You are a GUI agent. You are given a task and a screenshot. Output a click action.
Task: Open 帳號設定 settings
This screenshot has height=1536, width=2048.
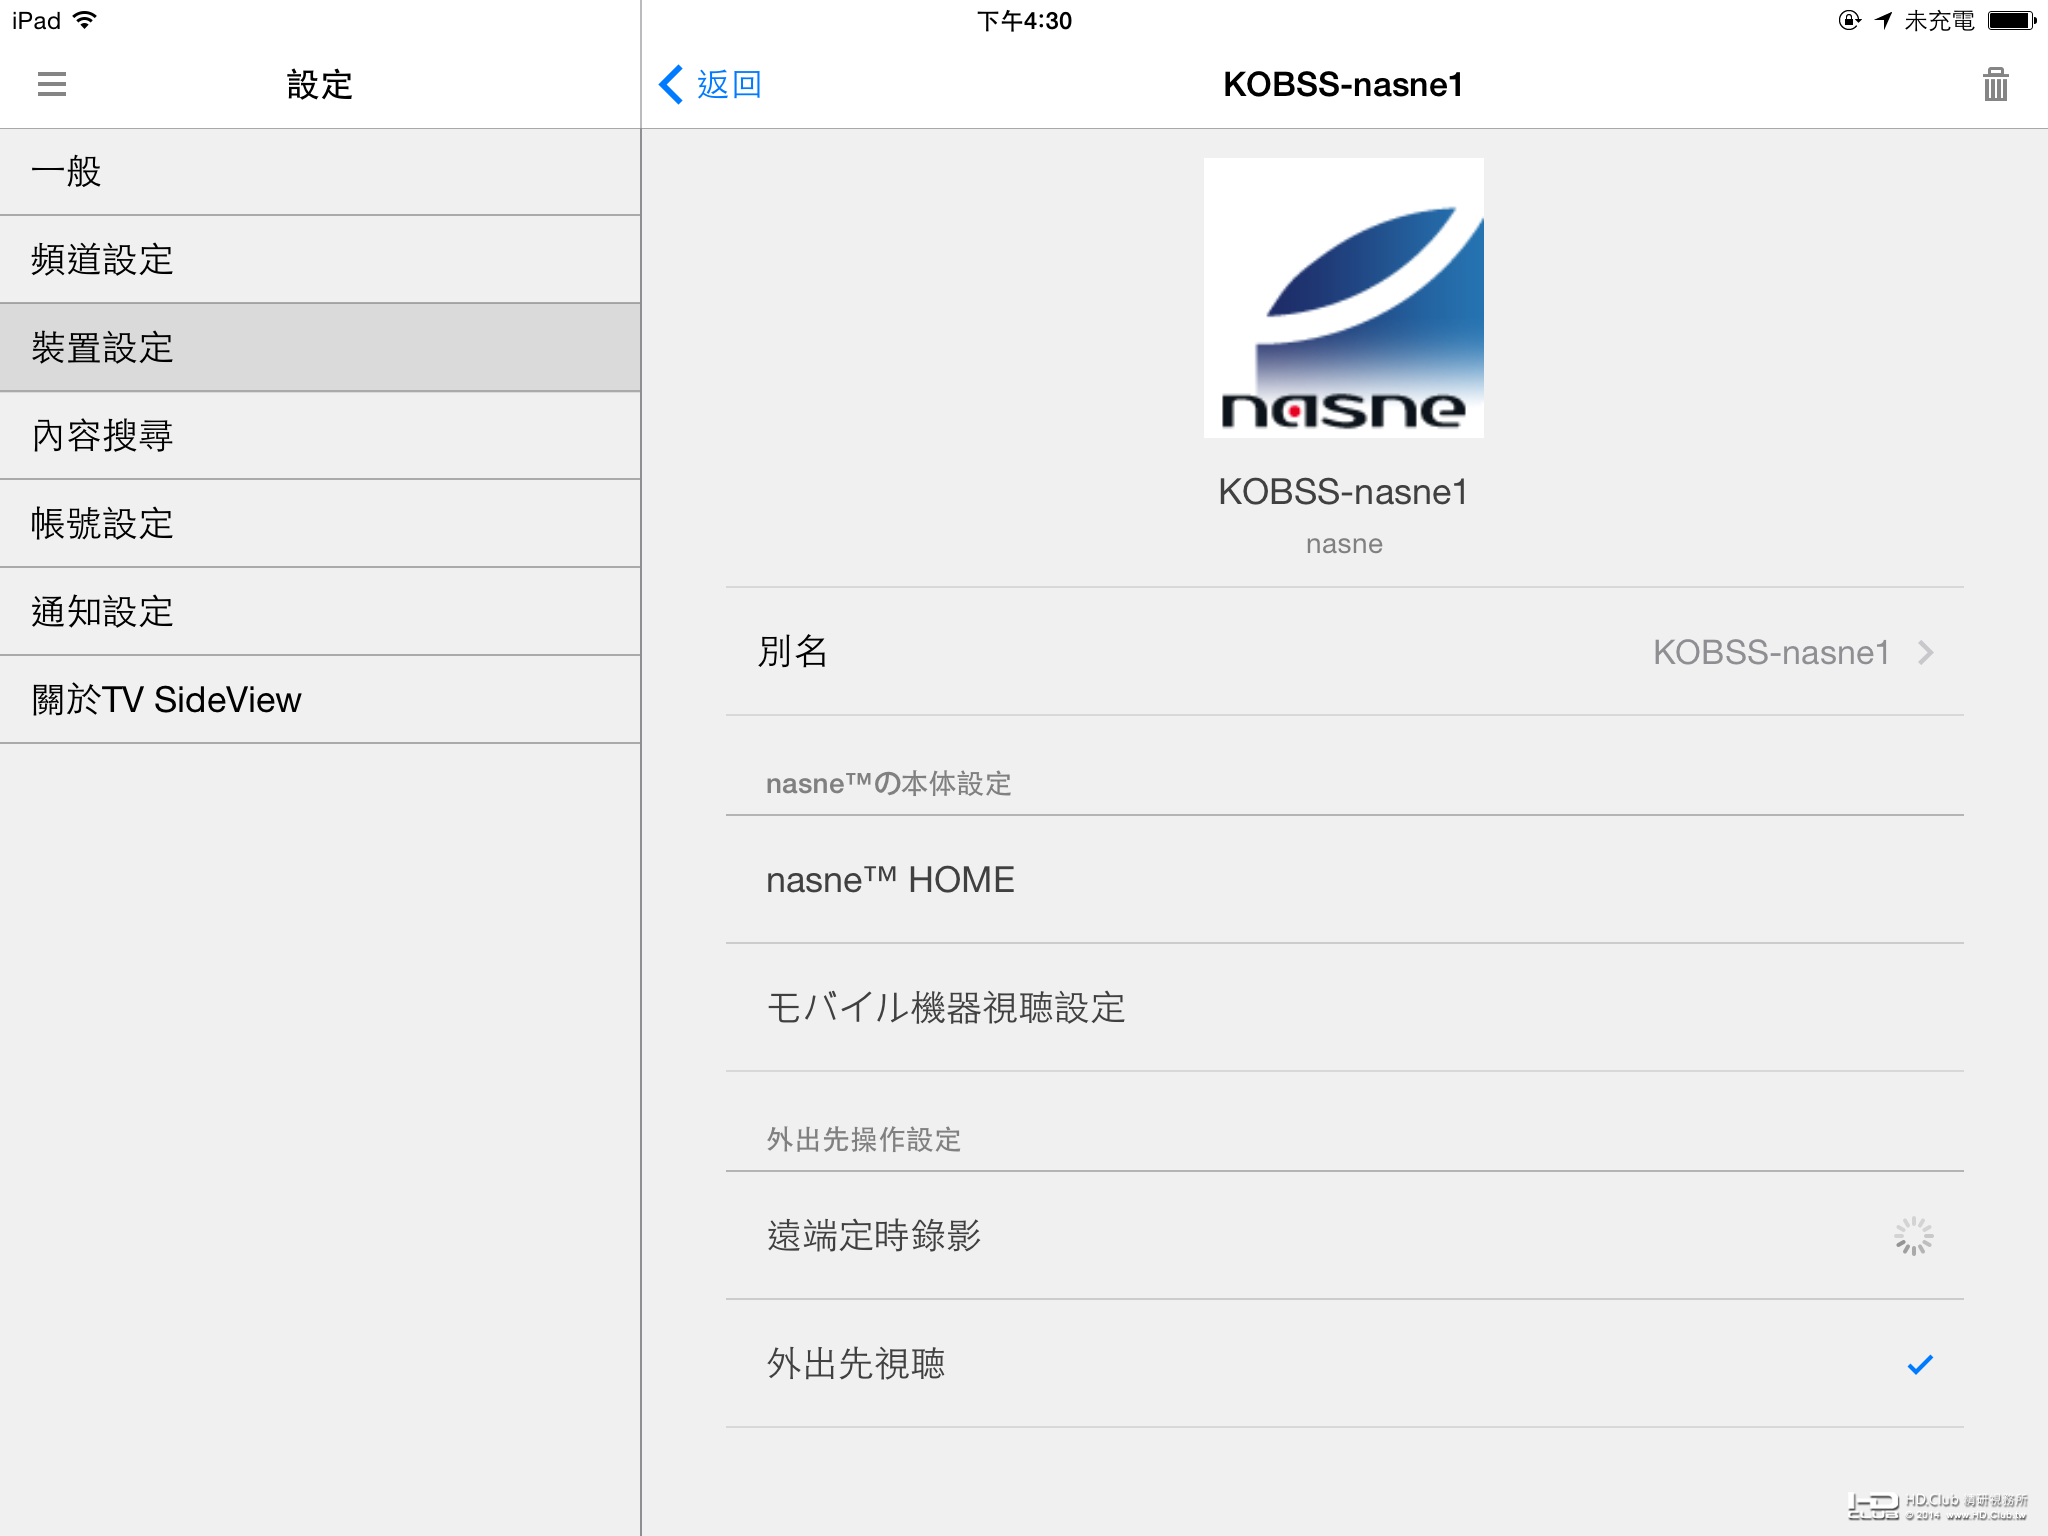pyautogui.click(x=320, y=524)
